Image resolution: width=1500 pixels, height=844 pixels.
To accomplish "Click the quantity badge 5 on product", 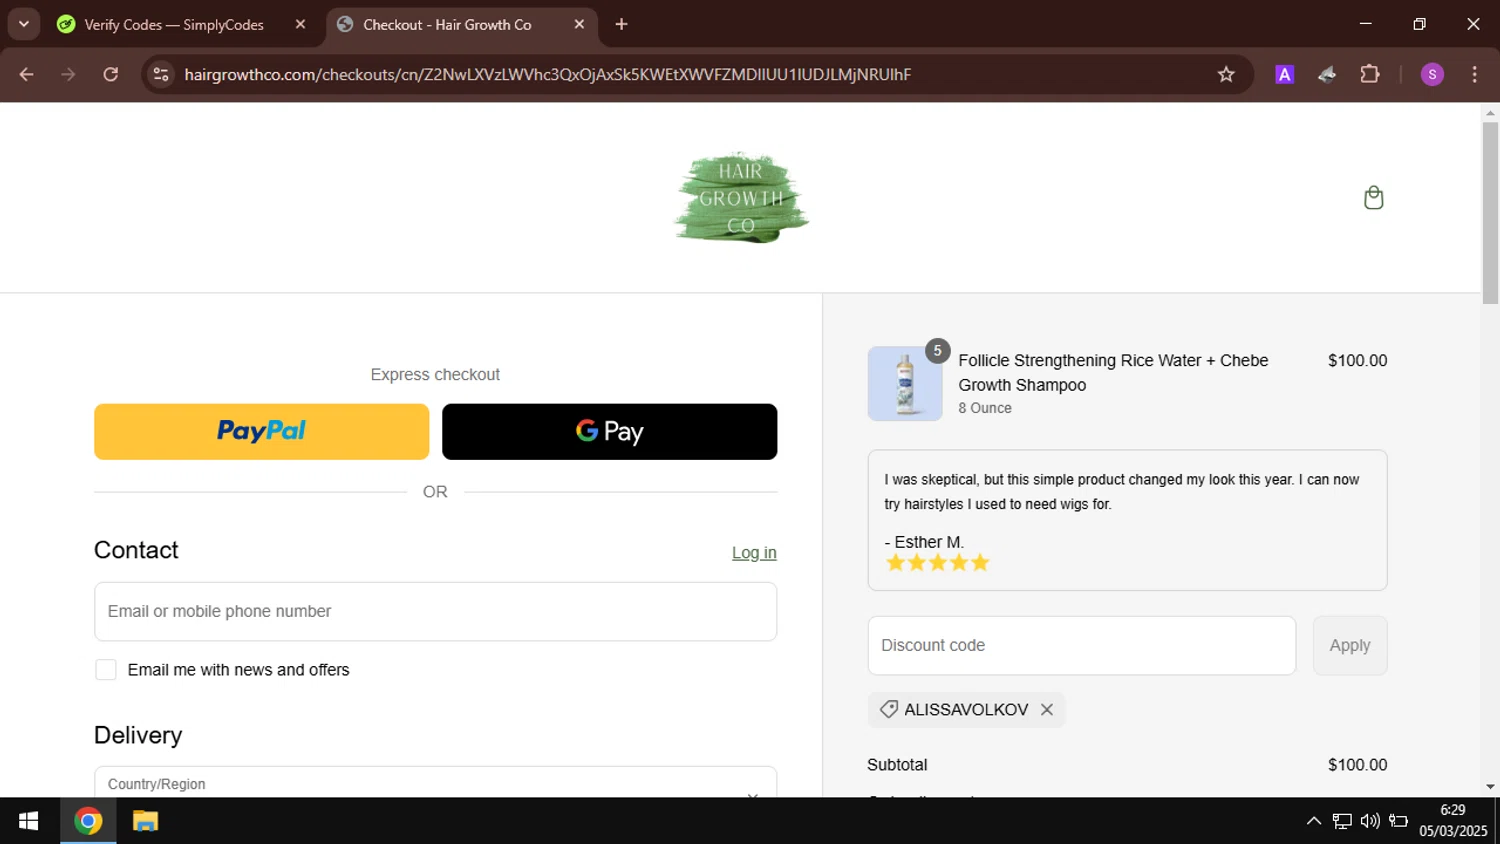I will click(937, 351).
